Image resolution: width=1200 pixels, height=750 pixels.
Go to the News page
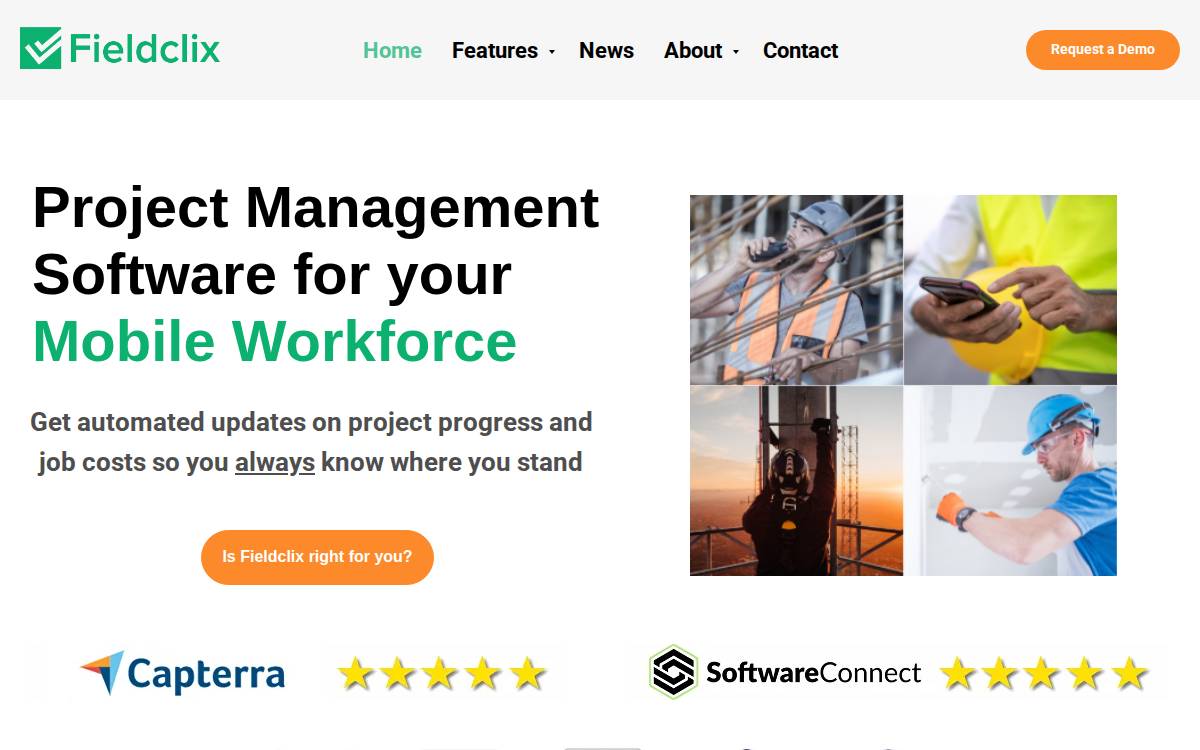(x=606, y=50)
